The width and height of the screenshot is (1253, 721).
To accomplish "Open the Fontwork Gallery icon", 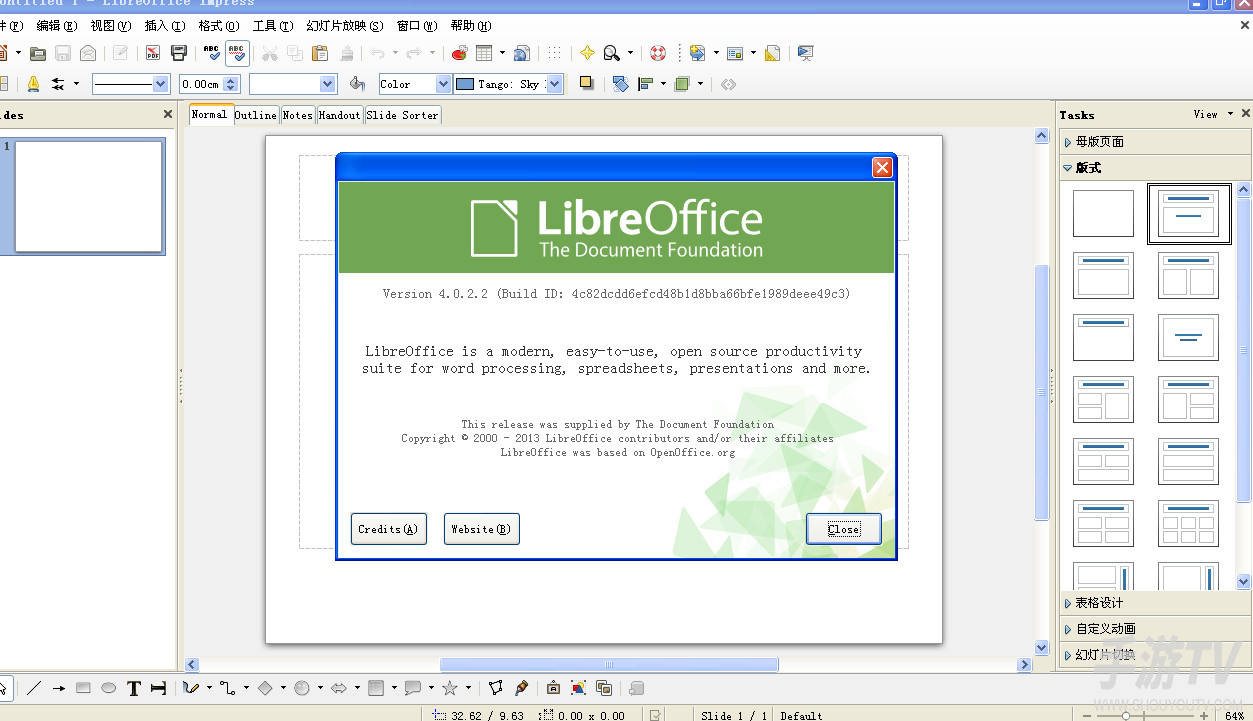I will 553,688.
